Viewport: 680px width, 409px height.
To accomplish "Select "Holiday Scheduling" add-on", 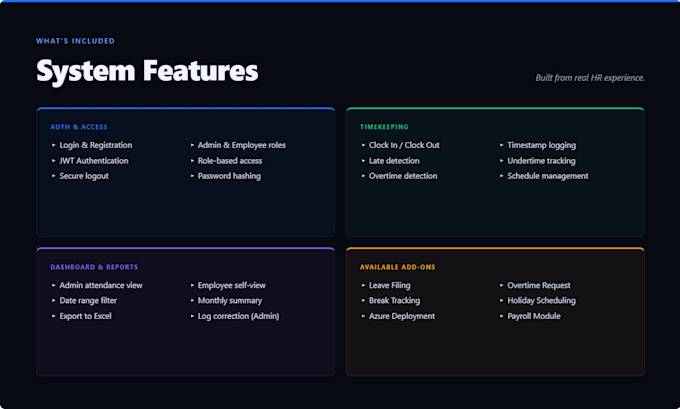I will [542, 301].
